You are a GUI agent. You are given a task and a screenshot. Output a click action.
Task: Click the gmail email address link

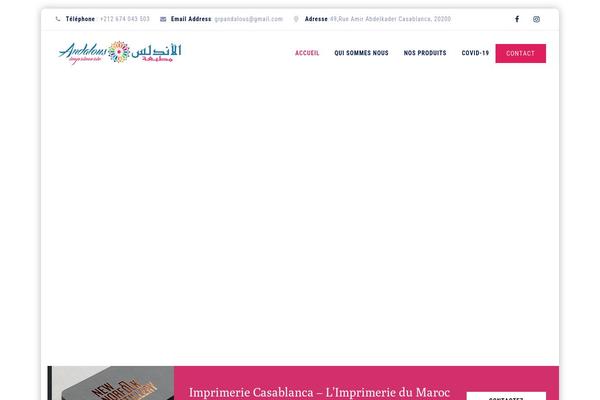click(x=248, y=19)
